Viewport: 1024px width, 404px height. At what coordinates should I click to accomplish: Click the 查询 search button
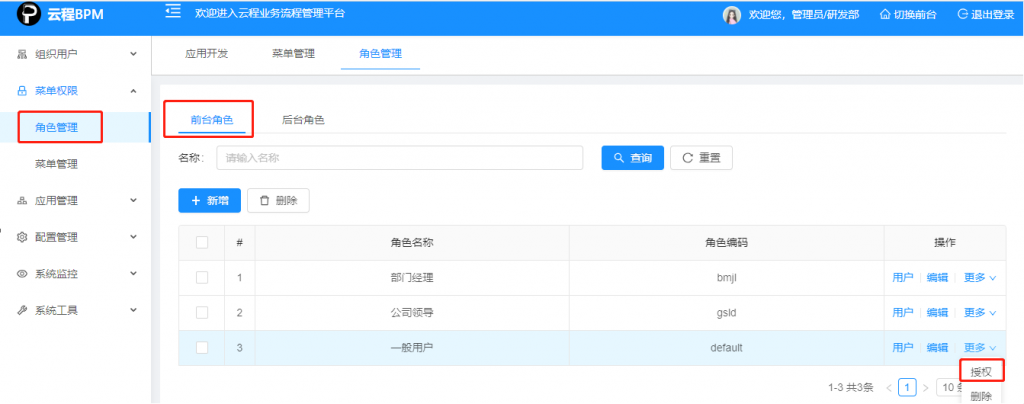[632, 158]
